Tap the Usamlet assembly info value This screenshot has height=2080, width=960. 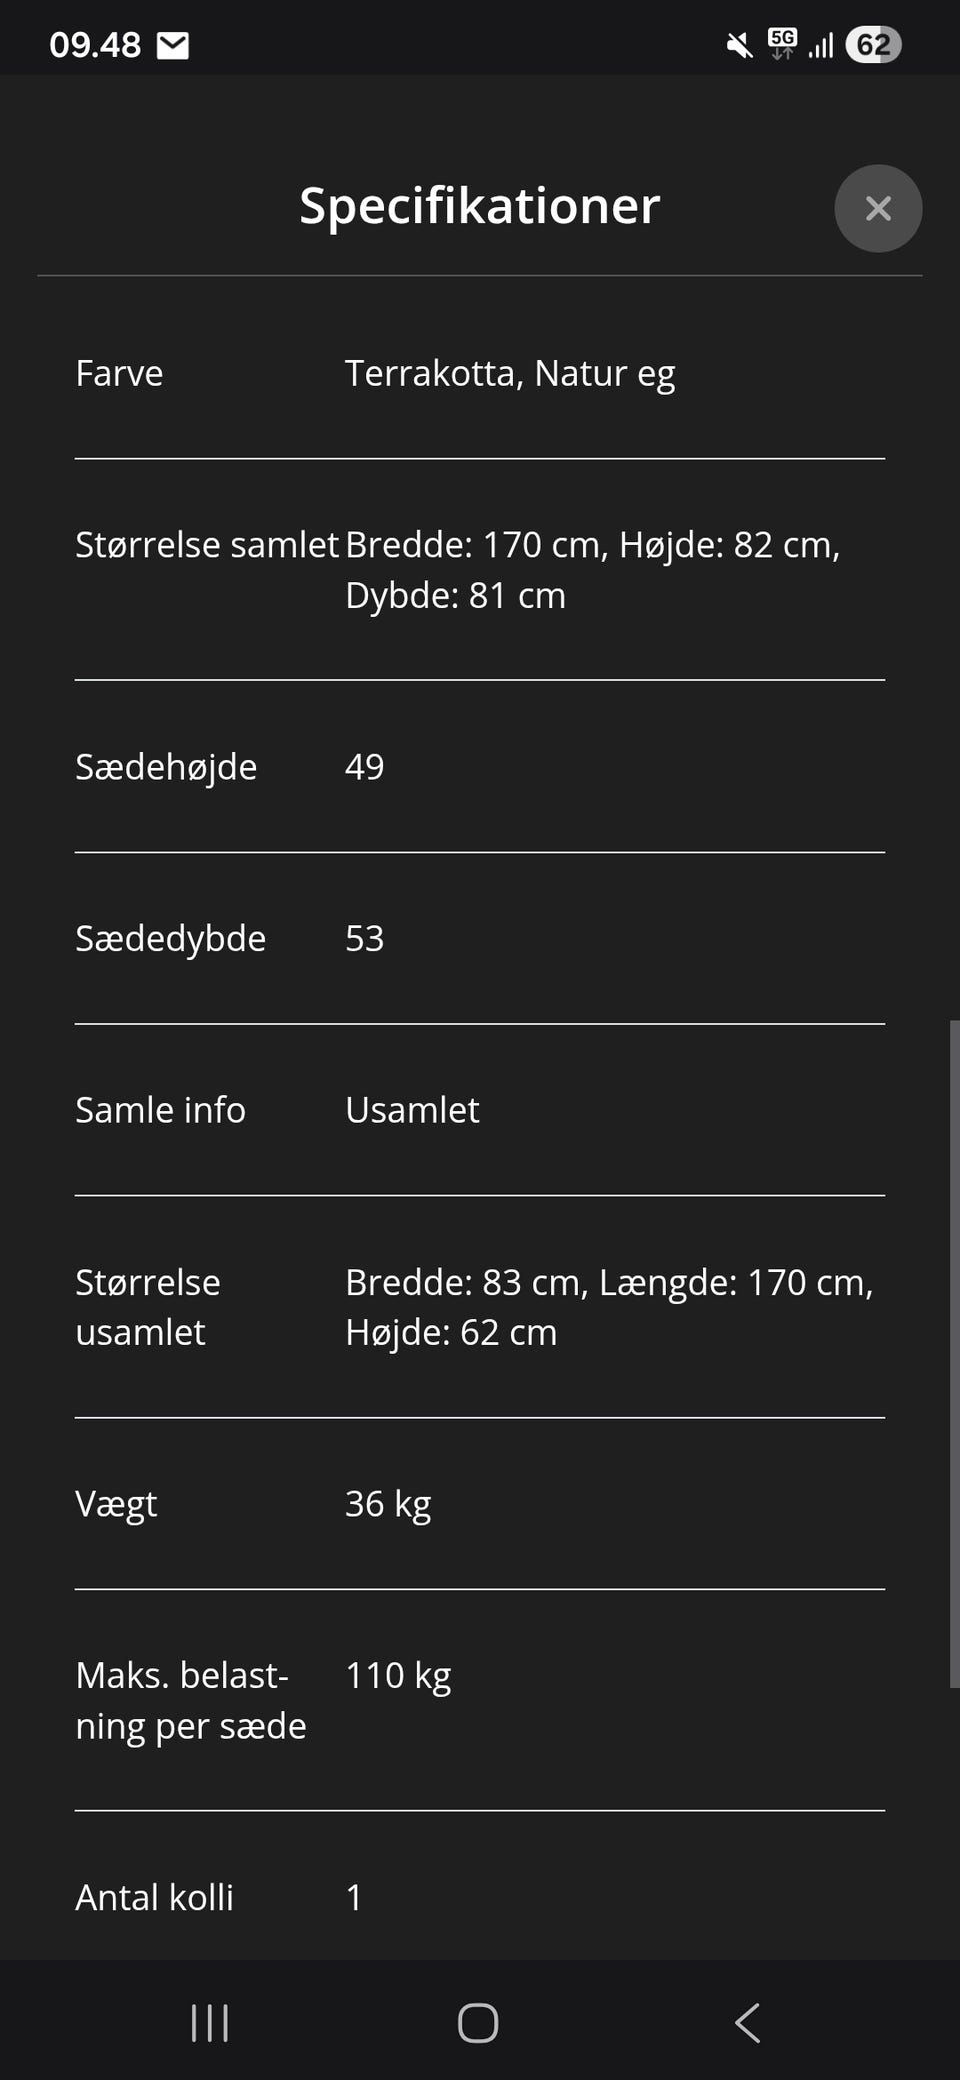click(412, 1110)
